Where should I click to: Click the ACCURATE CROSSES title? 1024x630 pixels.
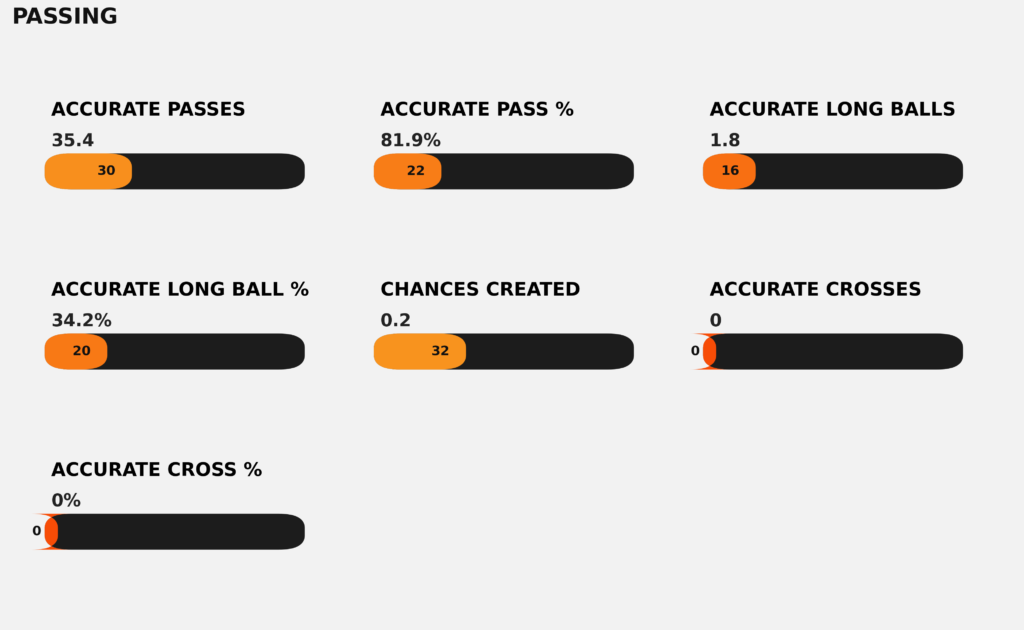pyautogui.click(x=815, y=290)
